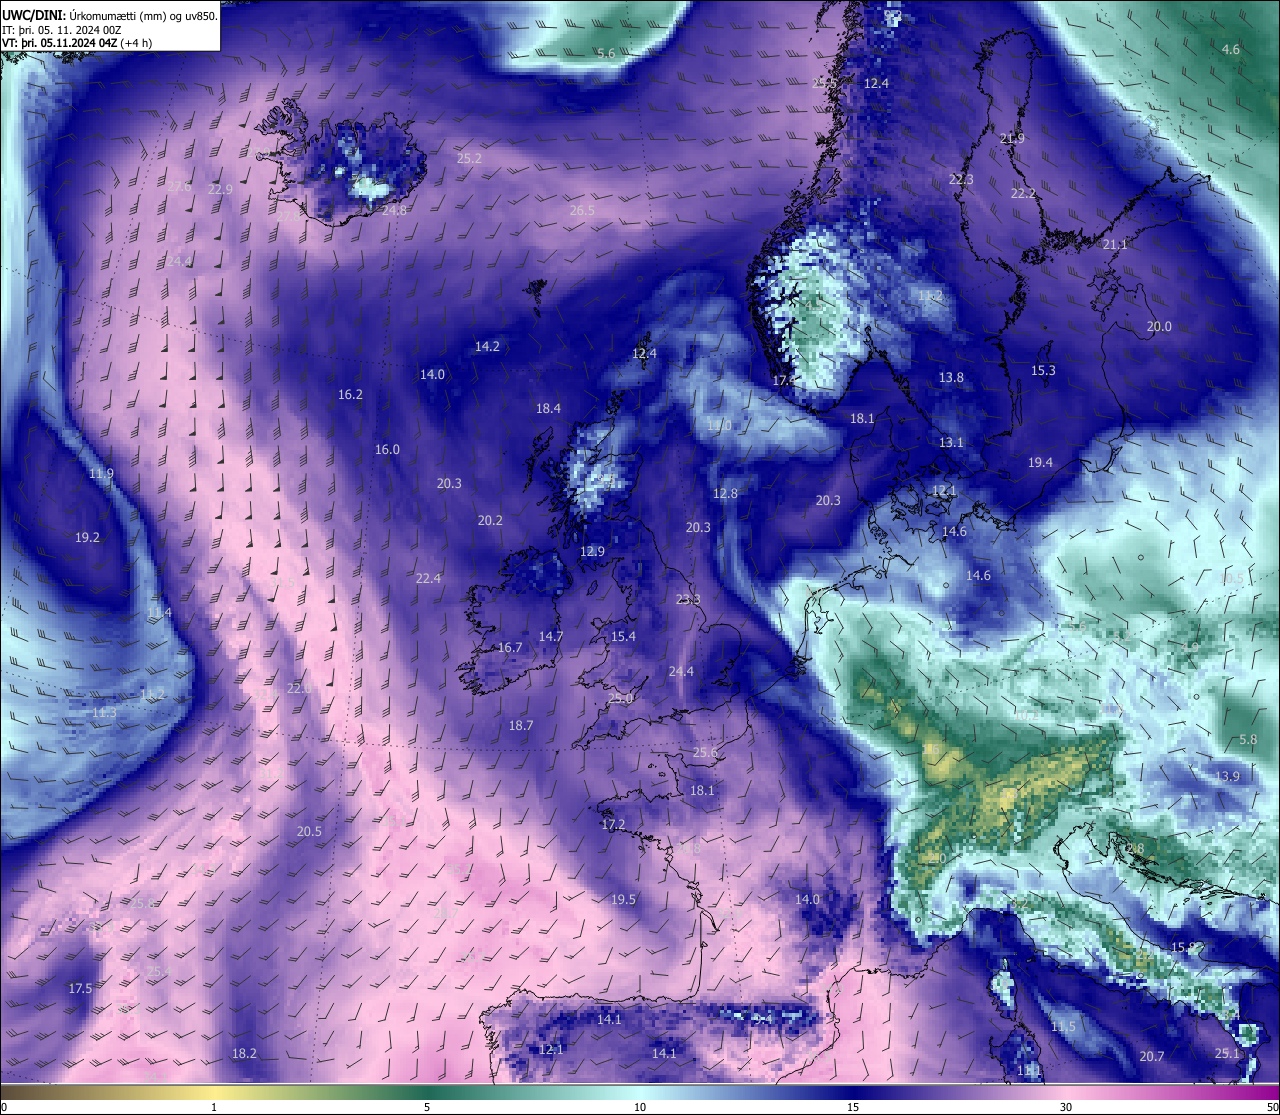Click the 13.9 value at the right edge

point(1227,776)
